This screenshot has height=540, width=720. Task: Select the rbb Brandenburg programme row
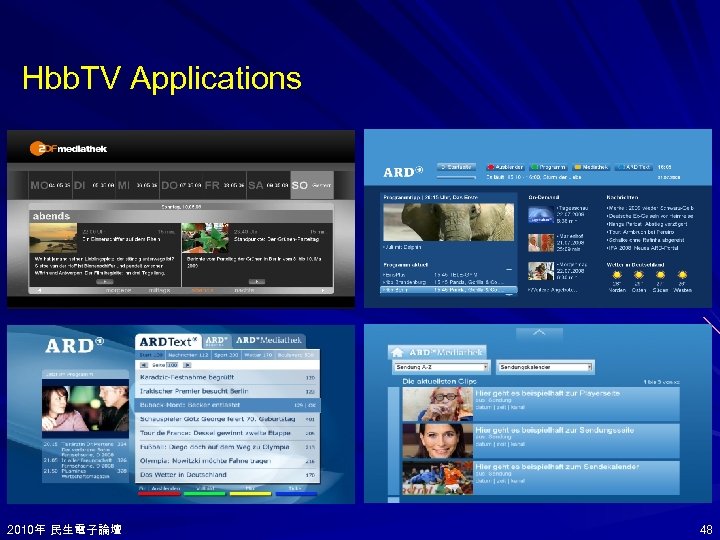pyautogui.click(x=449, y=282)
